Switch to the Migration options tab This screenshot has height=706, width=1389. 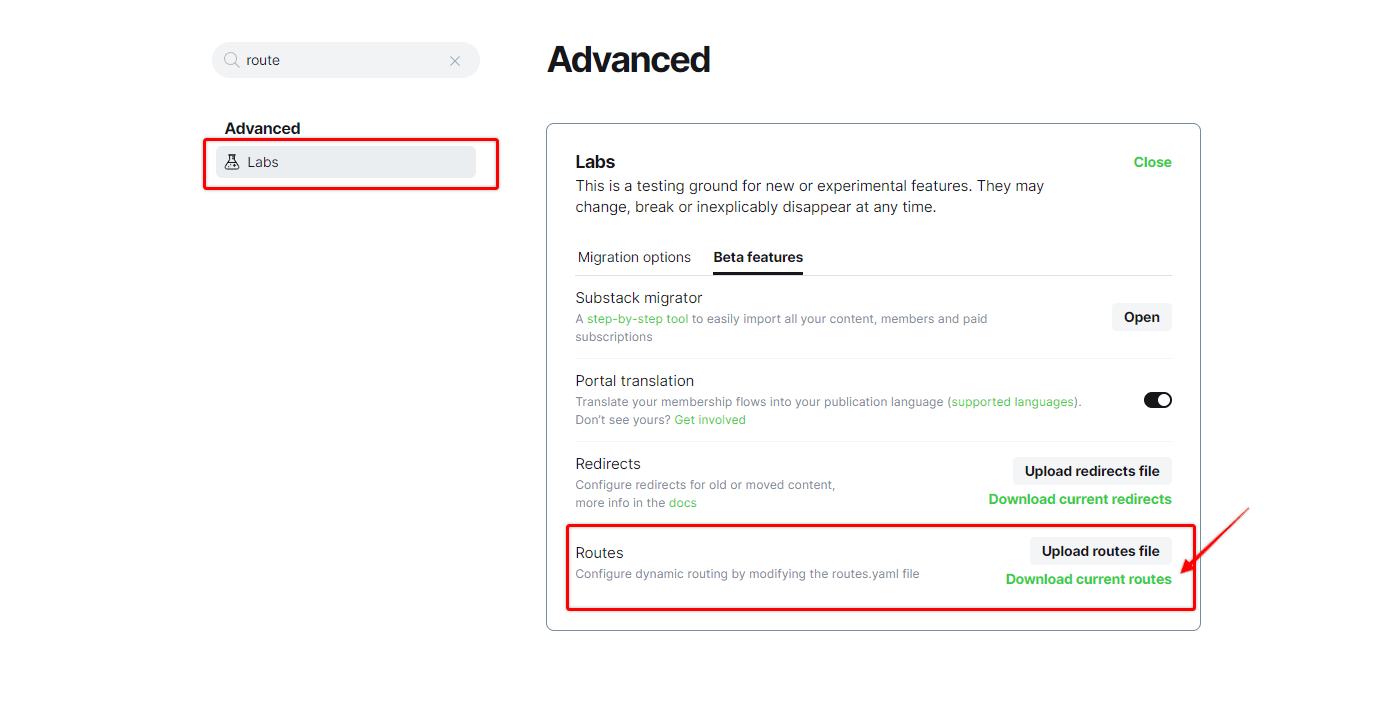634,257
